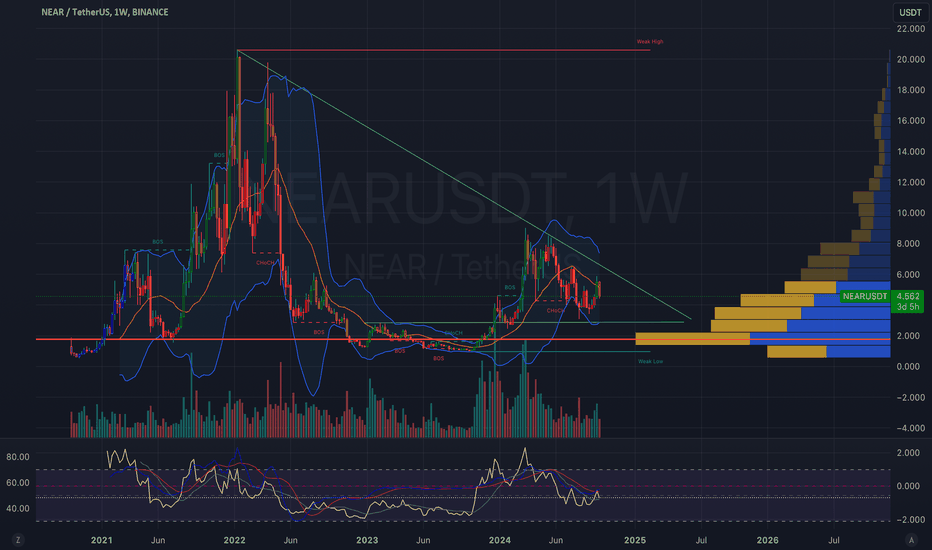Click the 22.000 price axis label
The image size is (932, 550).
[911, 29]
